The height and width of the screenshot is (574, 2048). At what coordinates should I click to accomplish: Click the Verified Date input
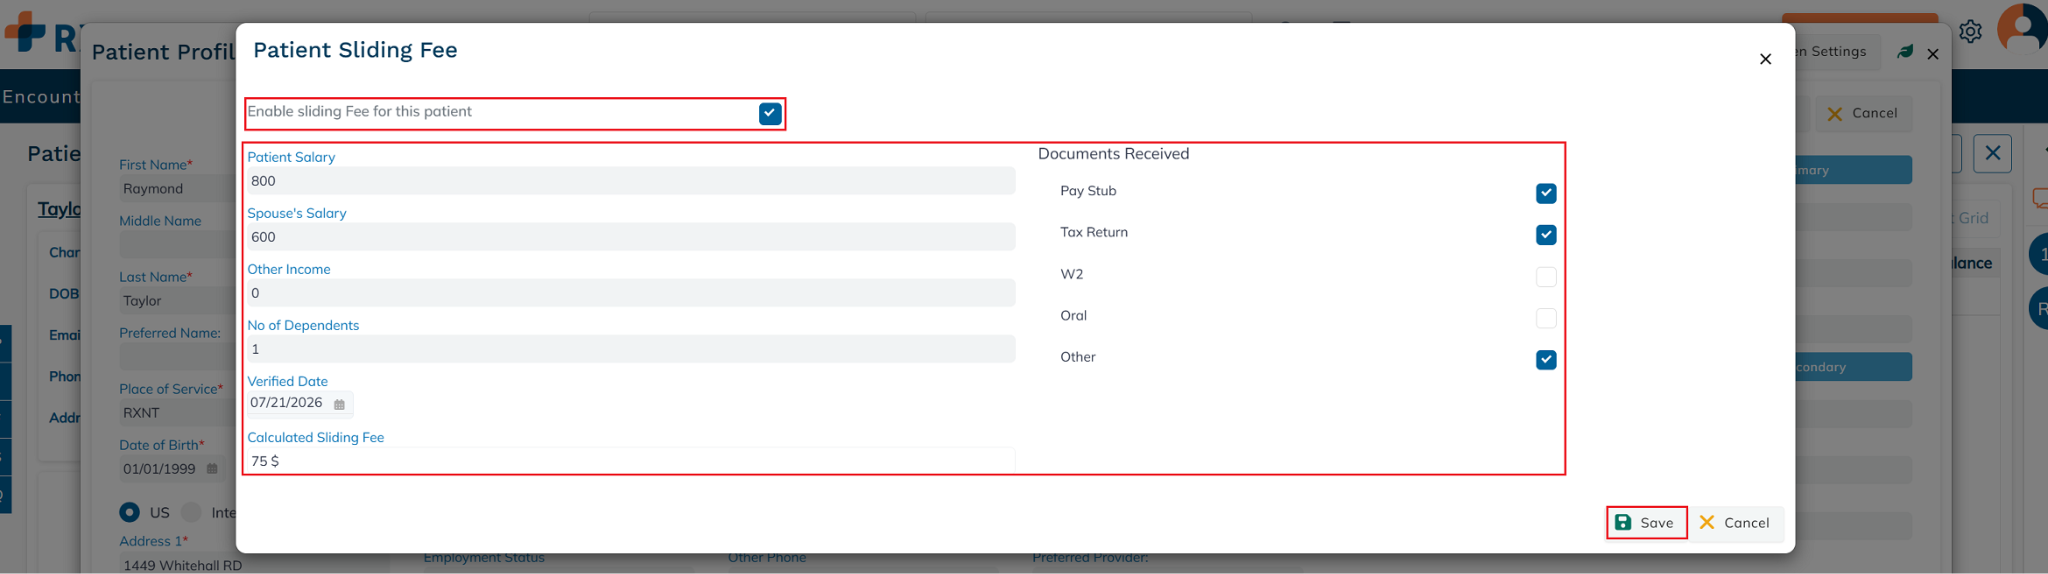point(287,403)
